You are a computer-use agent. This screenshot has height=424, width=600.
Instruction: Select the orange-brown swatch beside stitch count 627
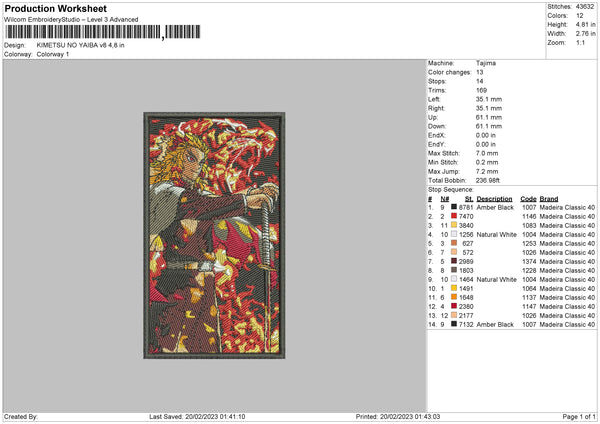[x=454, y=243]
